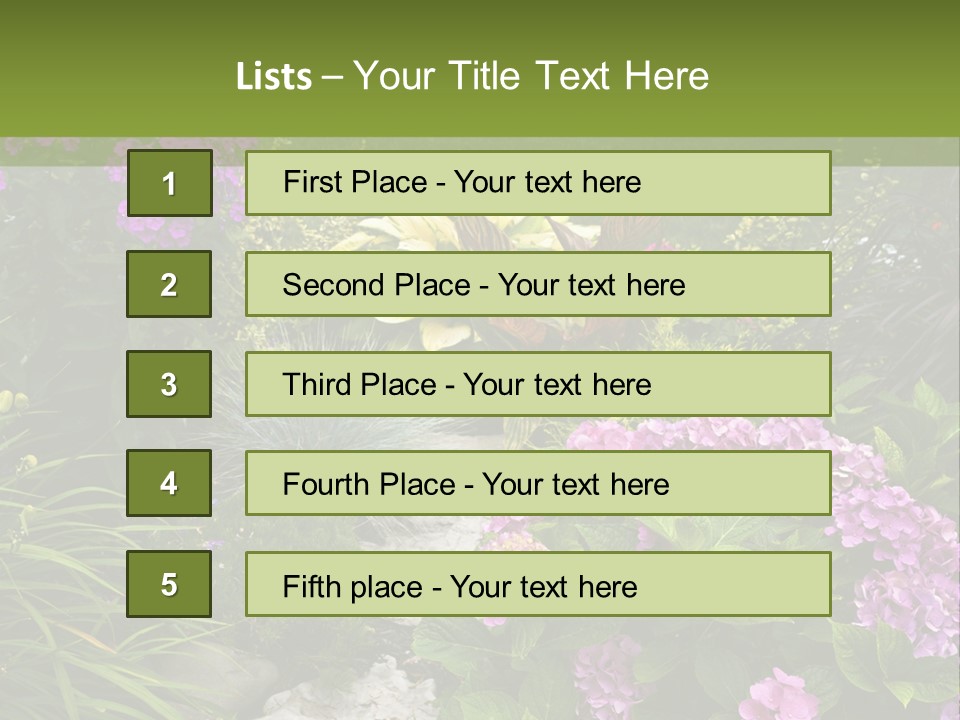Click the Fourth Place text box

[538, 484]
